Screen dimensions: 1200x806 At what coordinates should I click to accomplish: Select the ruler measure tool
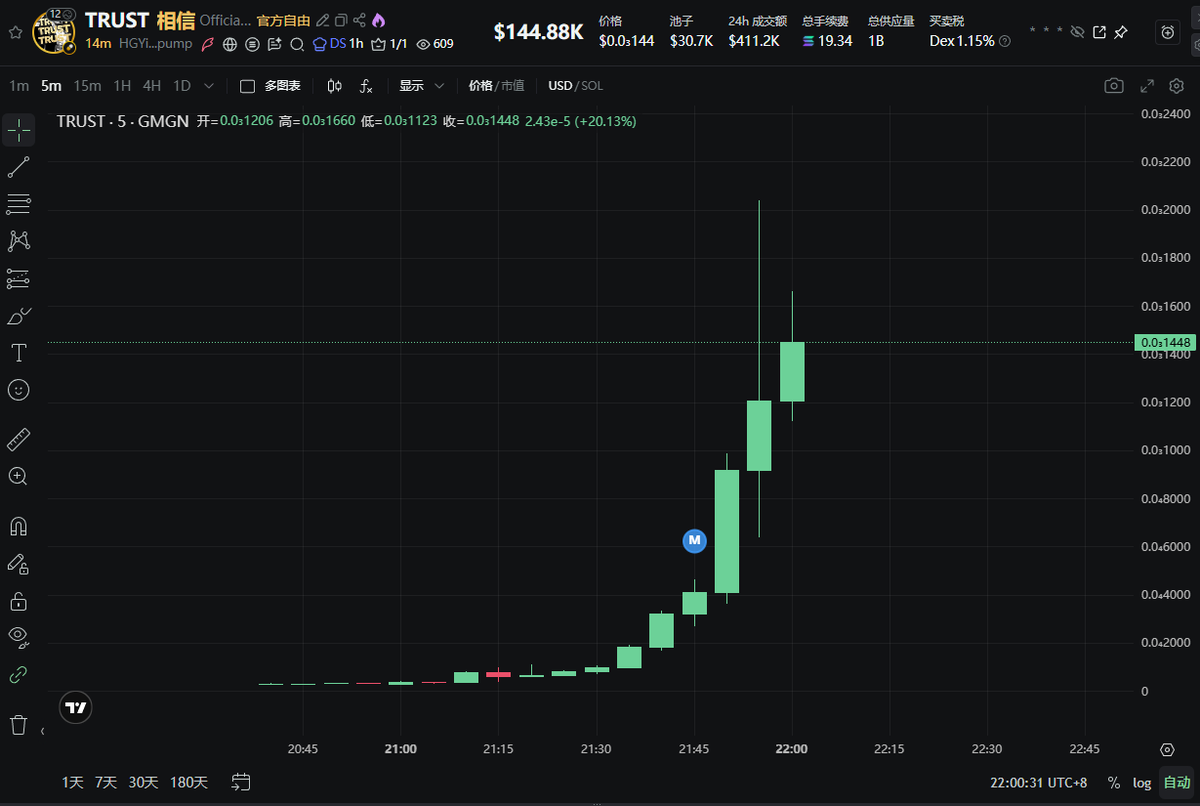[19, 438]
